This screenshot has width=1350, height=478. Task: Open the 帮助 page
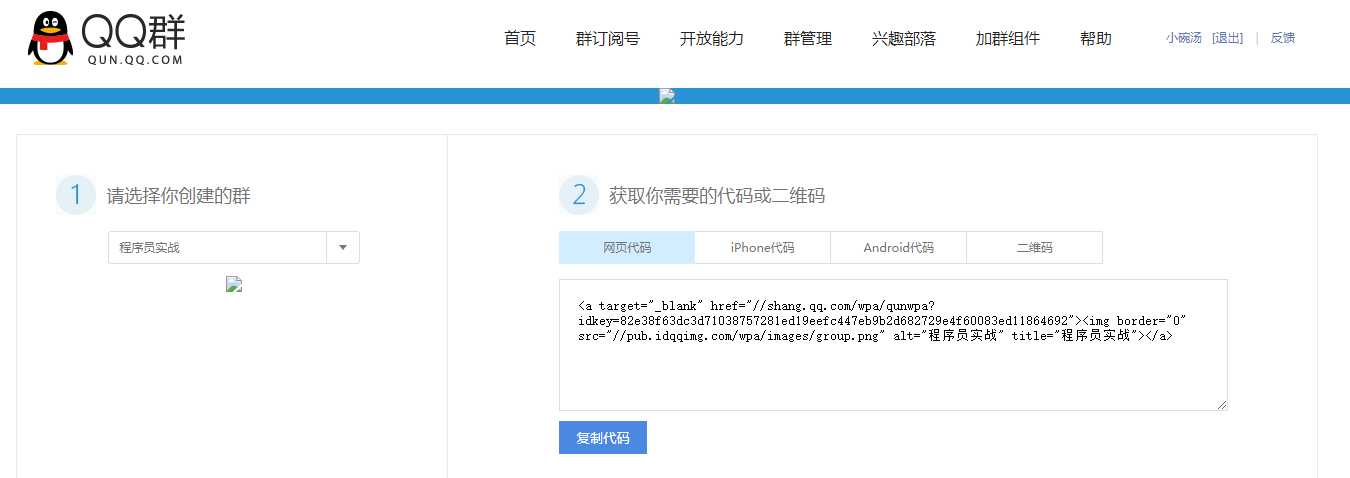click(x=1096, y=39)
